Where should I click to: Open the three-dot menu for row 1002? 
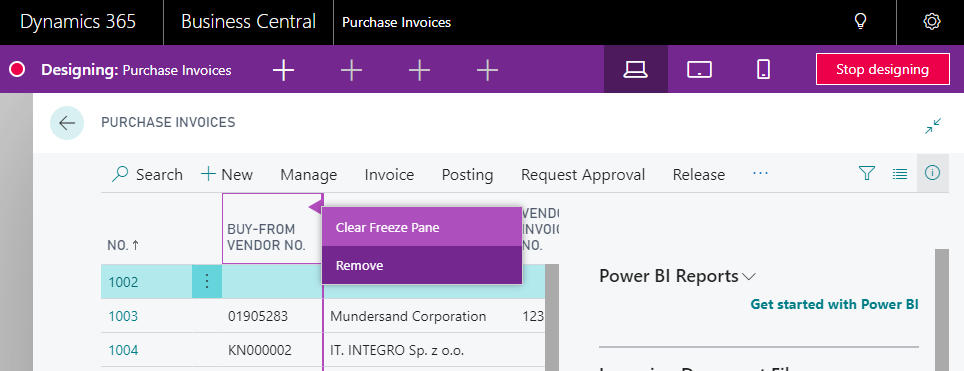(x=207, y=282)
